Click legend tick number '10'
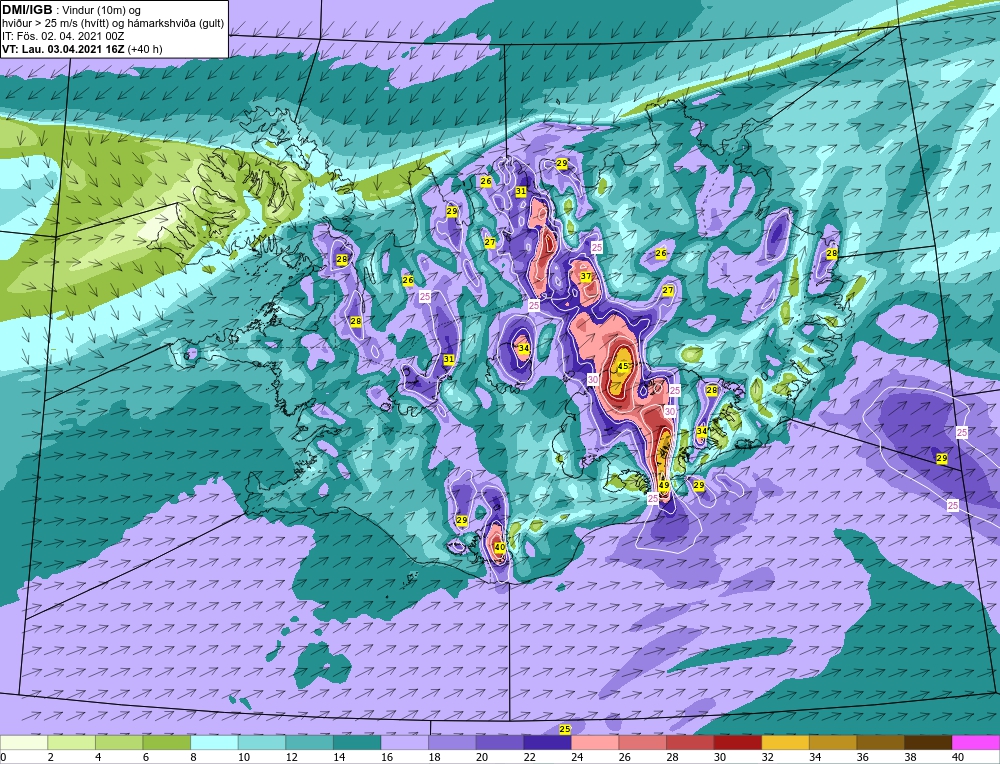This screenshot has height=764, width=1000. click(x=243, y=757)
